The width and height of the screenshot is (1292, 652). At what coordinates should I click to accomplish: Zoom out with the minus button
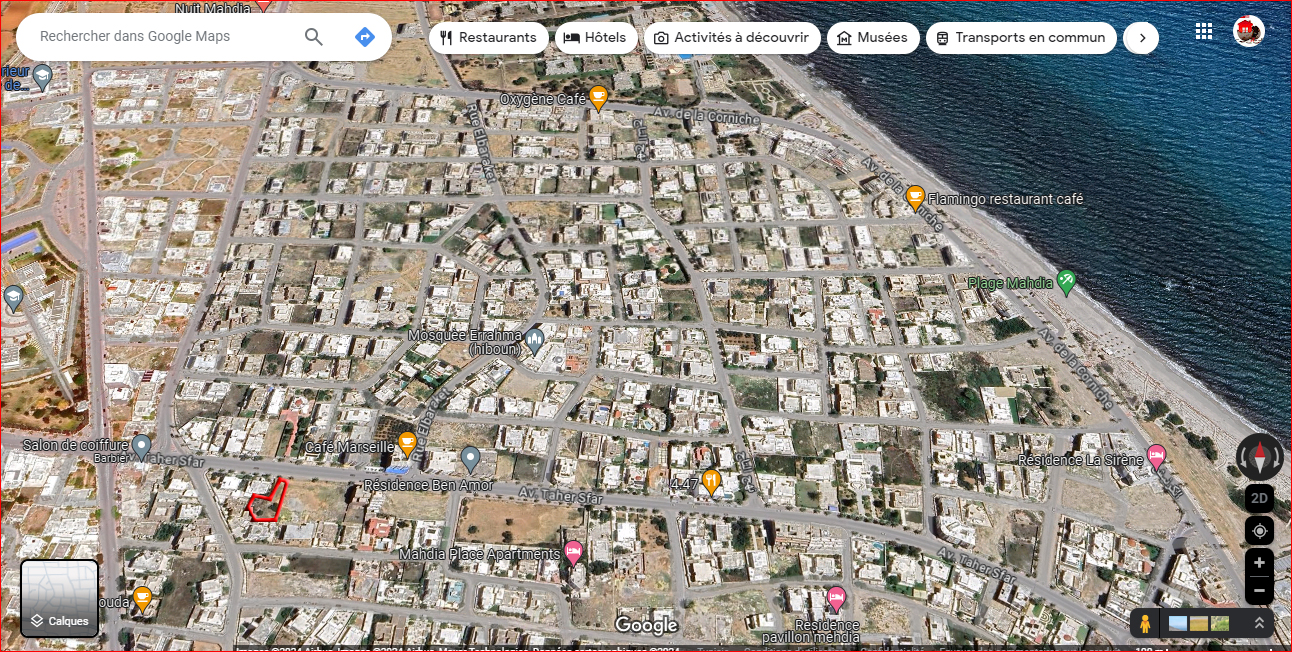[1259, 591]
